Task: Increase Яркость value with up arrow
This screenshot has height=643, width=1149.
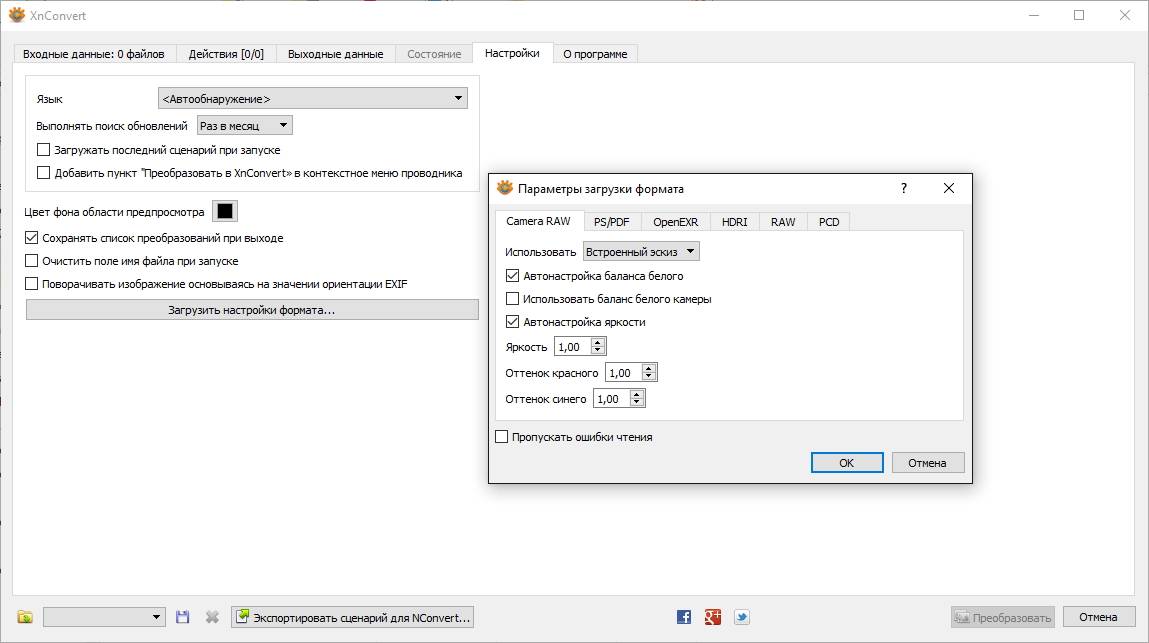Action: [598, 342]
